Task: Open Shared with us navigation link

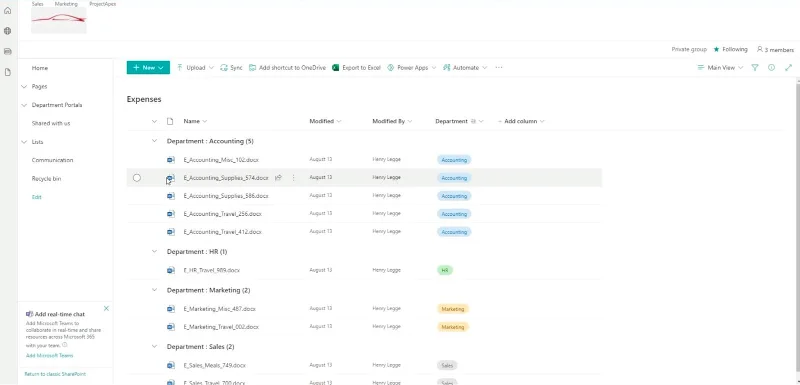Action: (51, 123)
